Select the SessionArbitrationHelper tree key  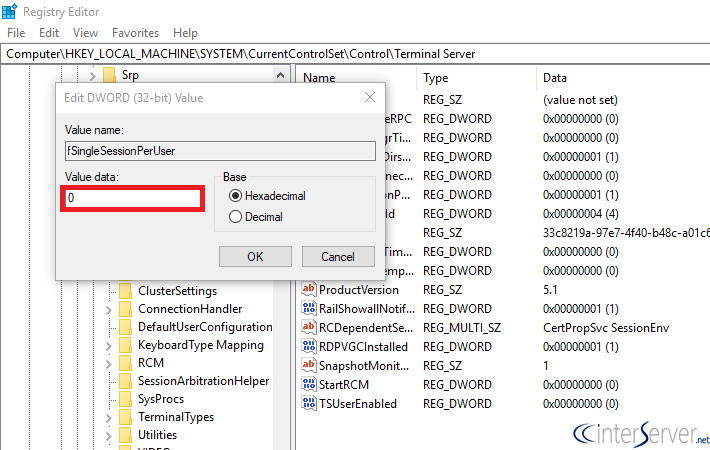pyautogui.click(x=203, y=381)
